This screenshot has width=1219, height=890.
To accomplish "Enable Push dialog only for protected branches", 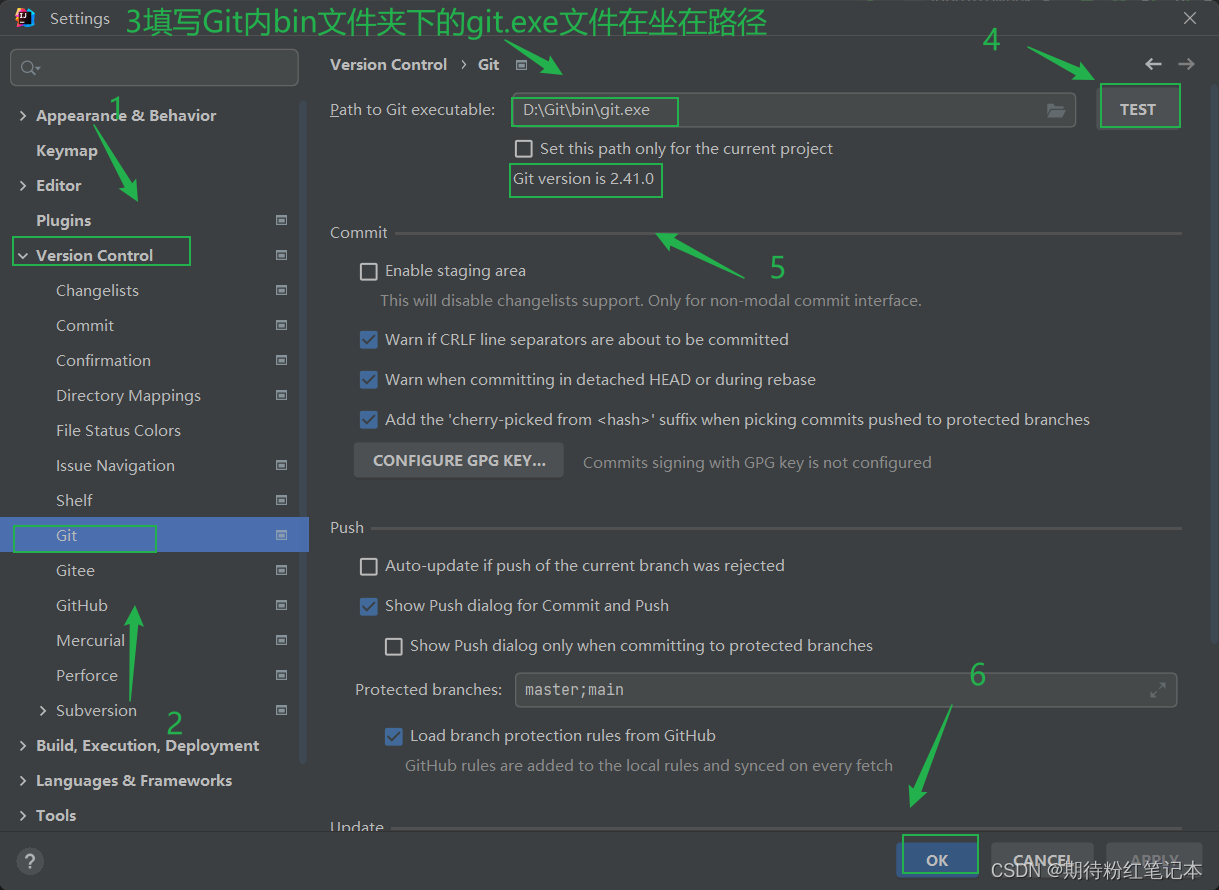I will (x=393, y=646).
